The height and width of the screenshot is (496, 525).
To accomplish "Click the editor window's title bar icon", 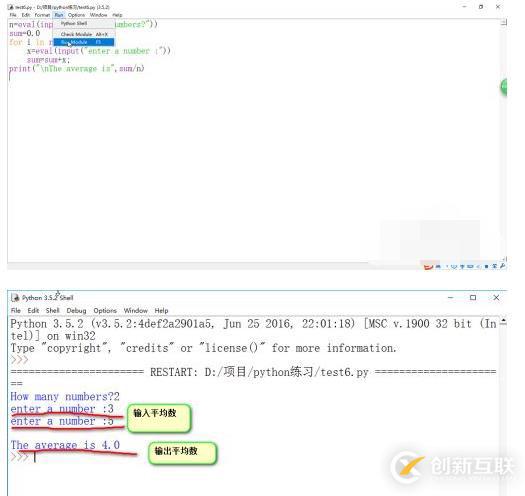I will 10,7.
